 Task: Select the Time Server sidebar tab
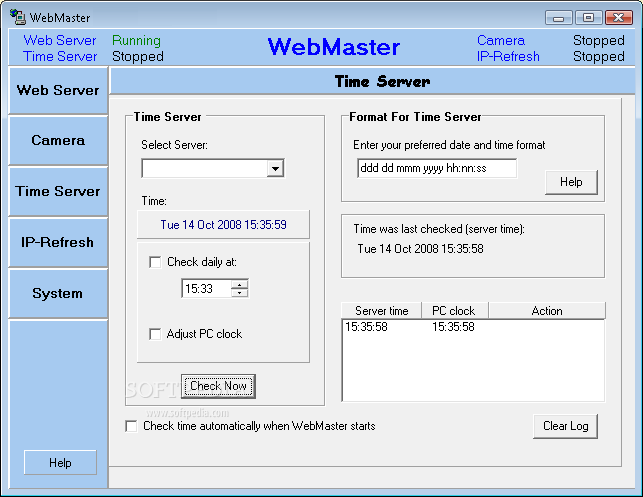point(58,192)
